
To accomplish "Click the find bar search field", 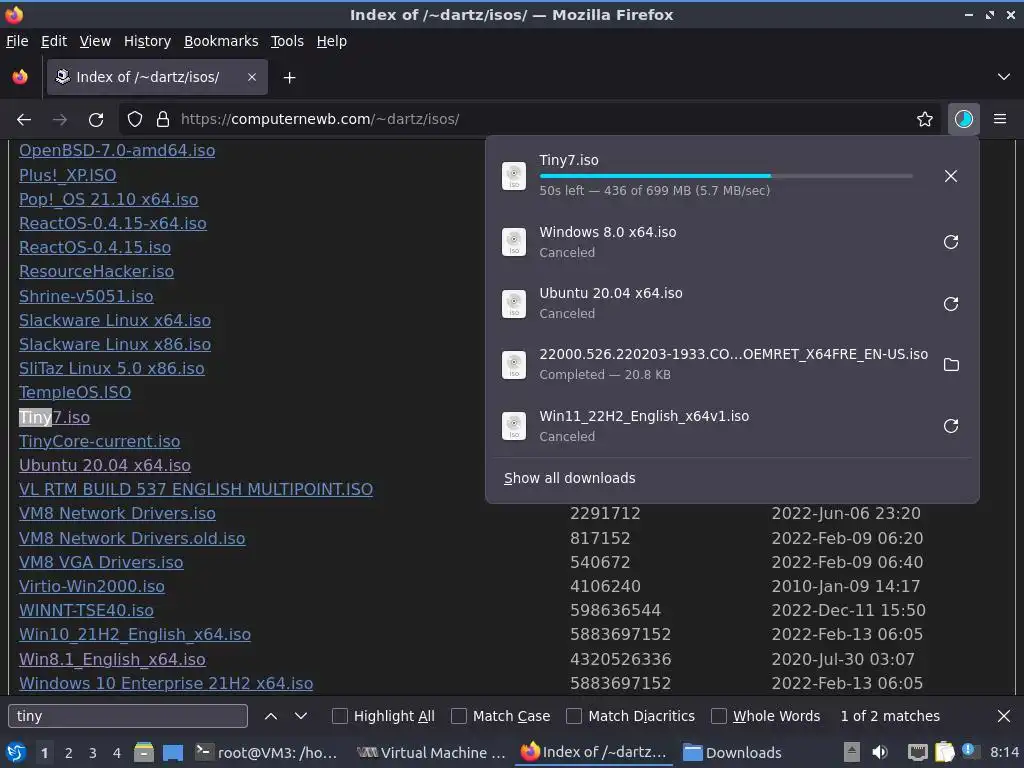I will tap(128, 716).
